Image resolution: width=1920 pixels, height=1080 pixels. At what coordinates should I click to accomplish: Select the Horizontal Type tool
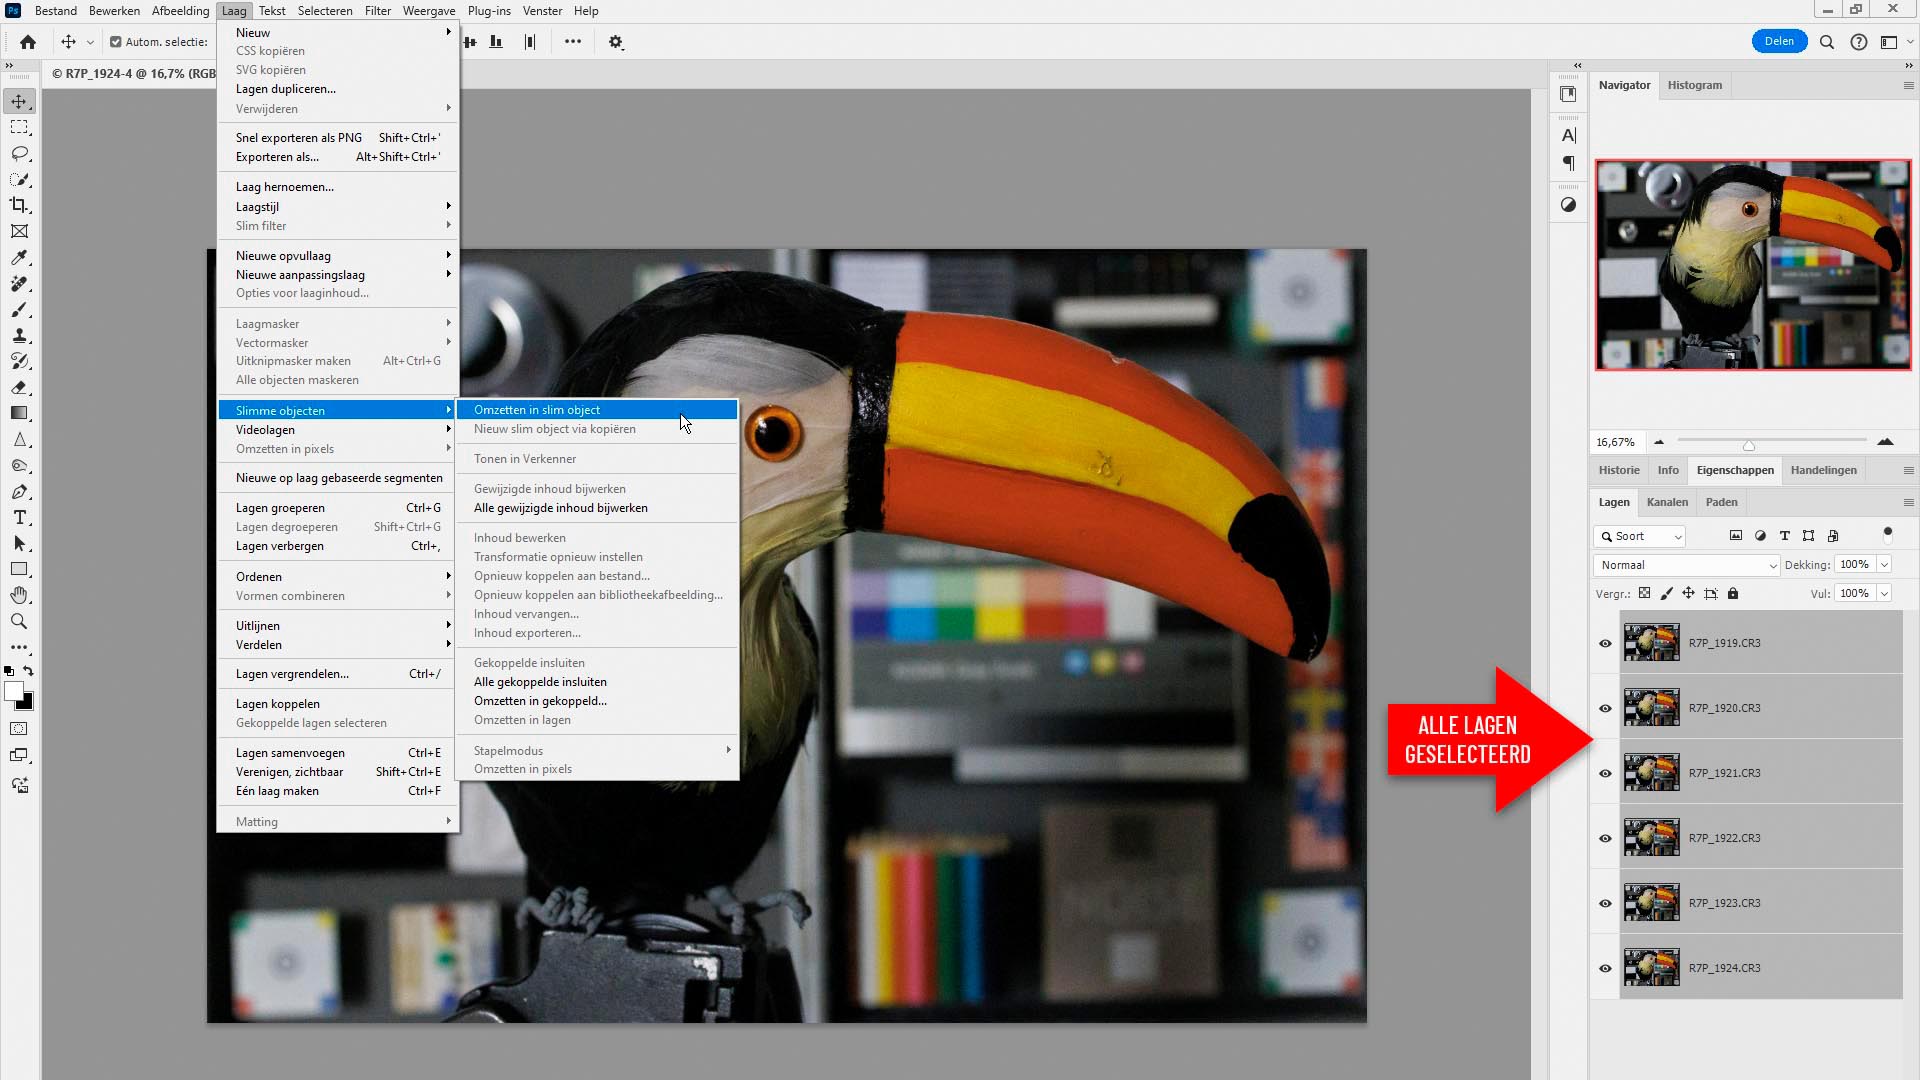point(19,517)
